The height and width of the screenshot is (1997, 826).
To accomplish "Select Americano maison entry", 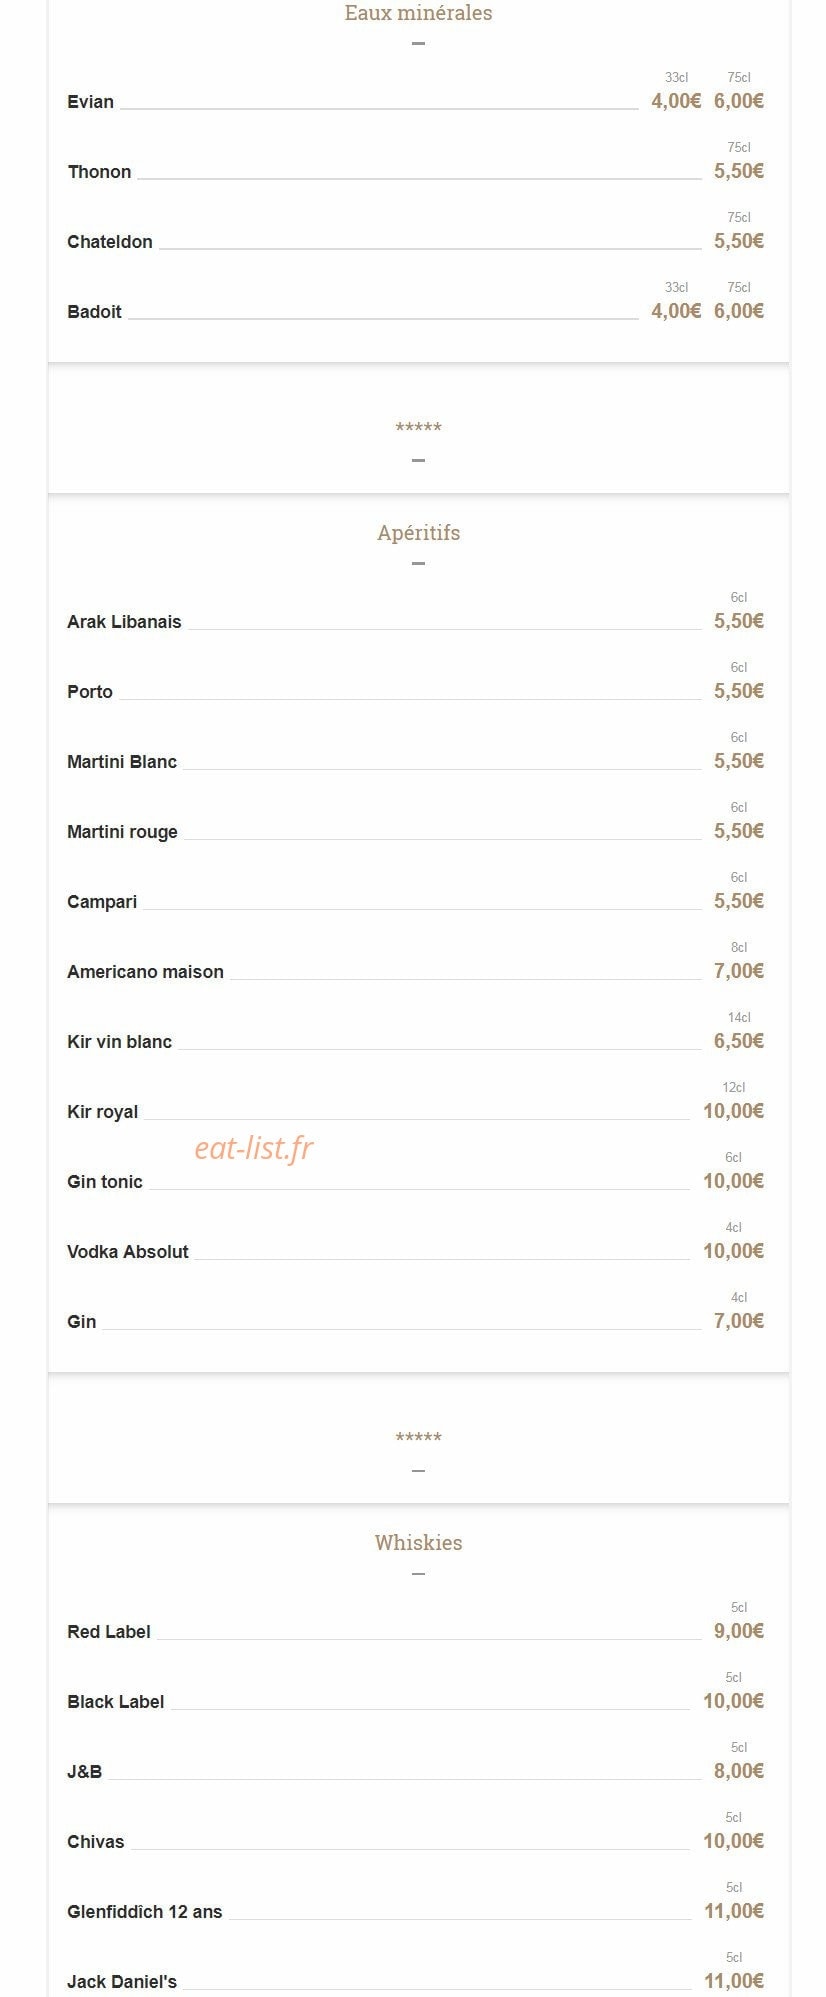I will point(145,972).
